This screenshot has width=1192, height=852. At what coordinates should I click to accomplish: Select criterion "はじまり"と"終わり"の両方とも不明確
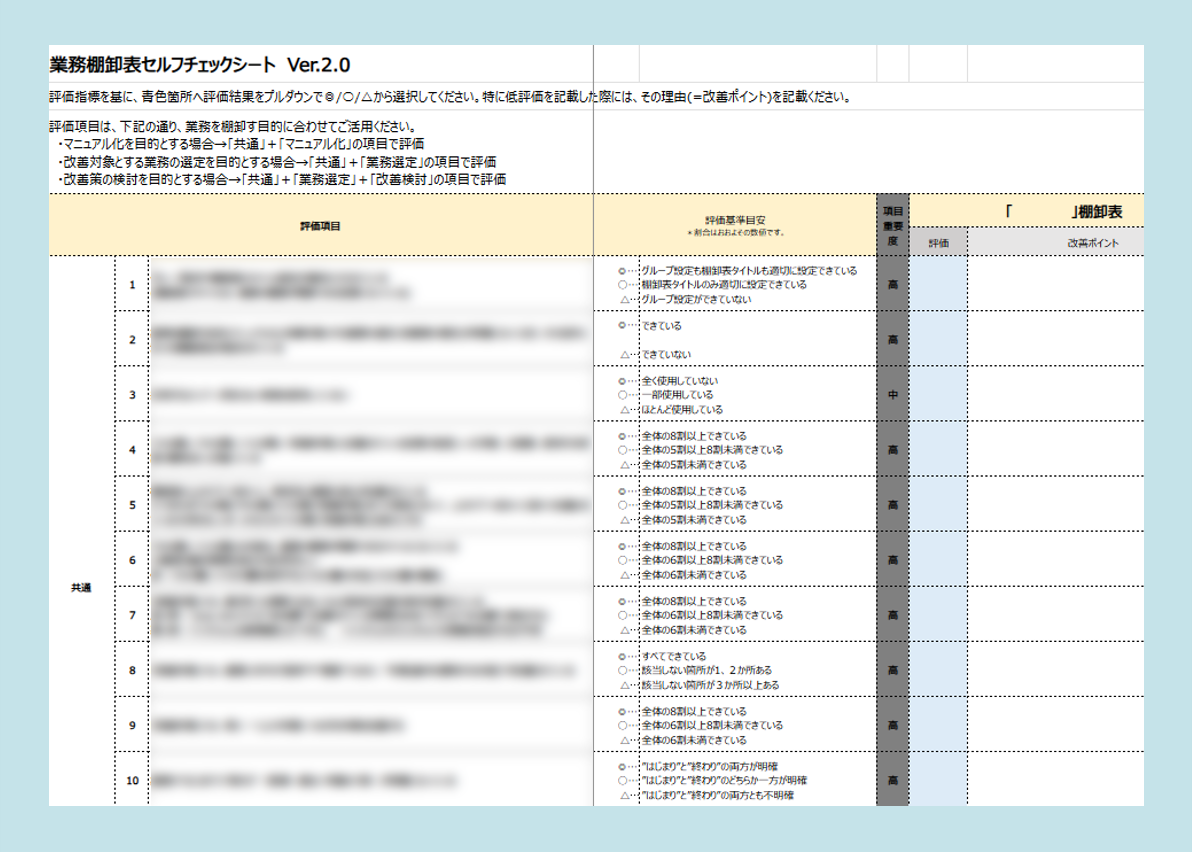[x=717, y=795]
